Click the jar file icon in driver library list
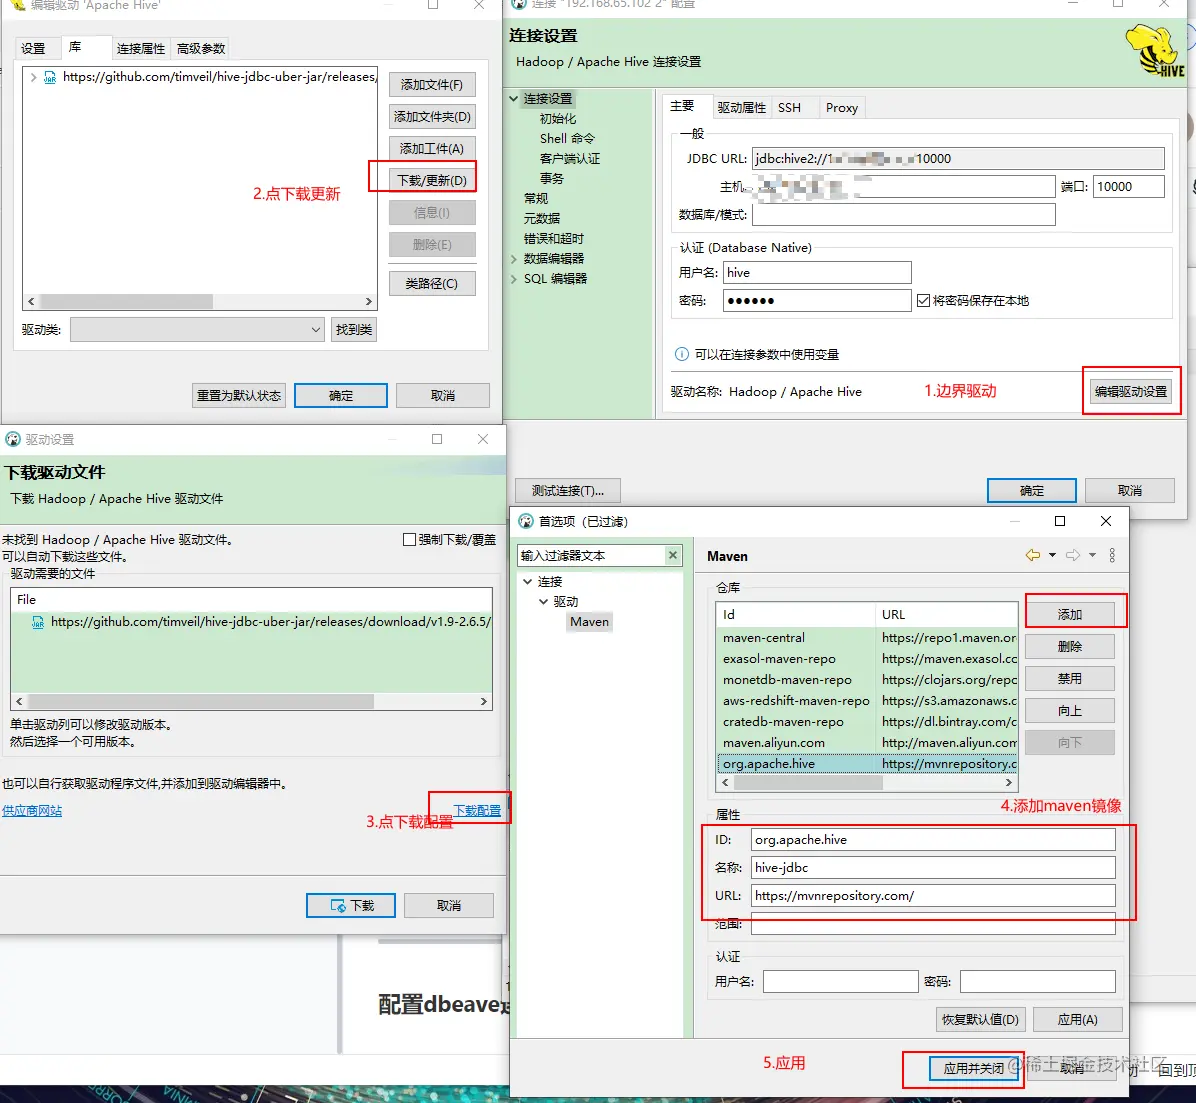Screen dimensions: 1196x1103 (50, 77)
